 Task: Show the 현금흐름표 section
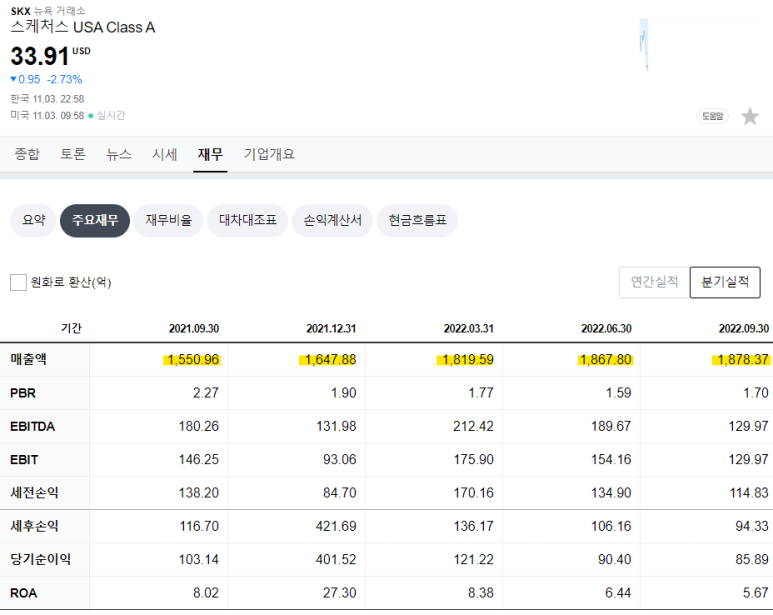click(417, 220)
